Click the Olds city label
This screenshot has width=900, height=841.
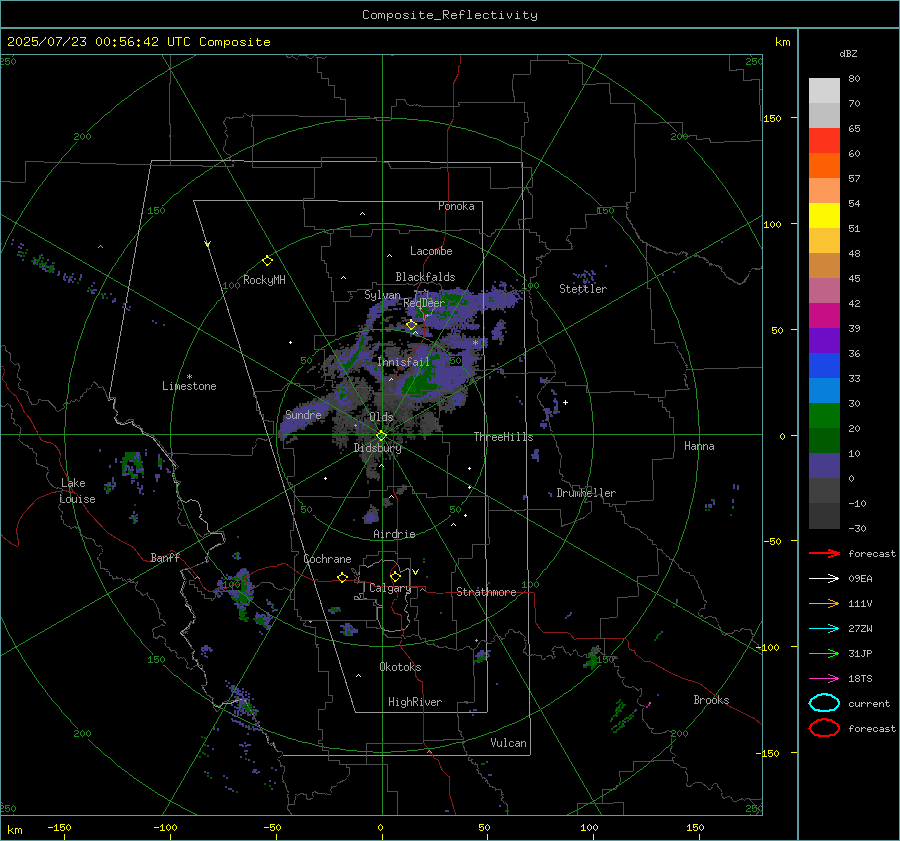381,417
